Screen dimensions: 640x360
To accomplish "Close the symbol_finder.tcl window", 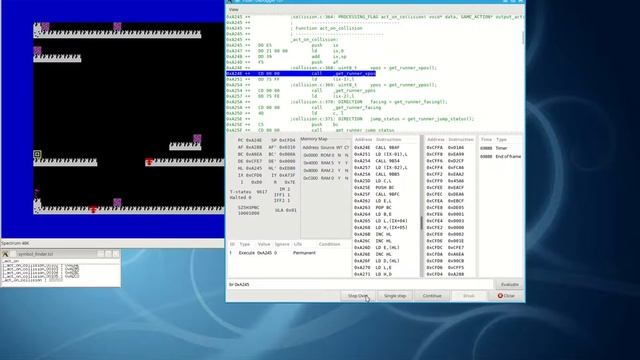I will (x=116, y=254).
